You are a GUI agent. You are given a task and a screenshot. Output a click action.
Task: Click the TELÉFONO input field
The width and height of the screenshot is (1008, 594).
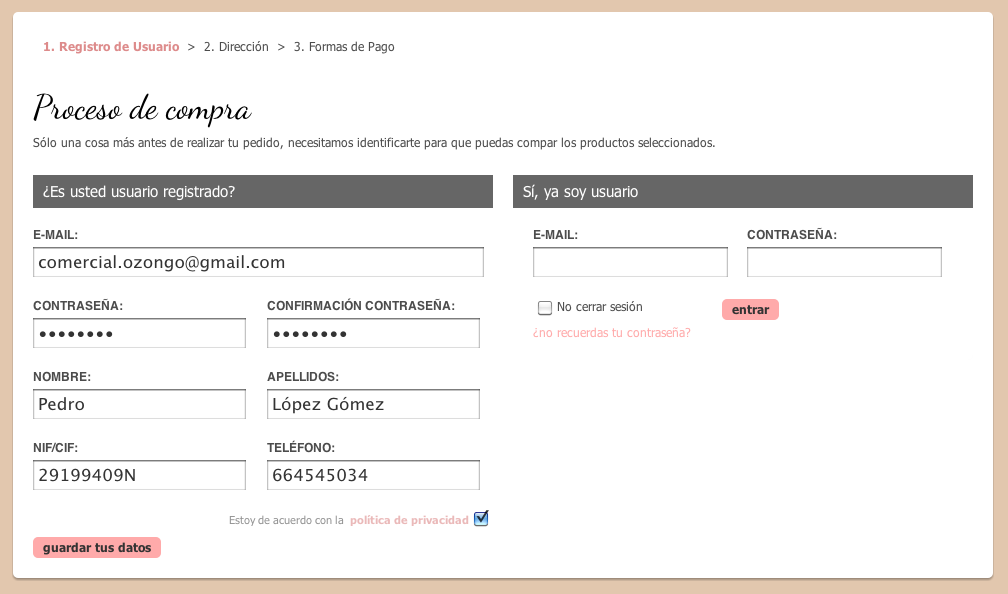click(373, 475)
